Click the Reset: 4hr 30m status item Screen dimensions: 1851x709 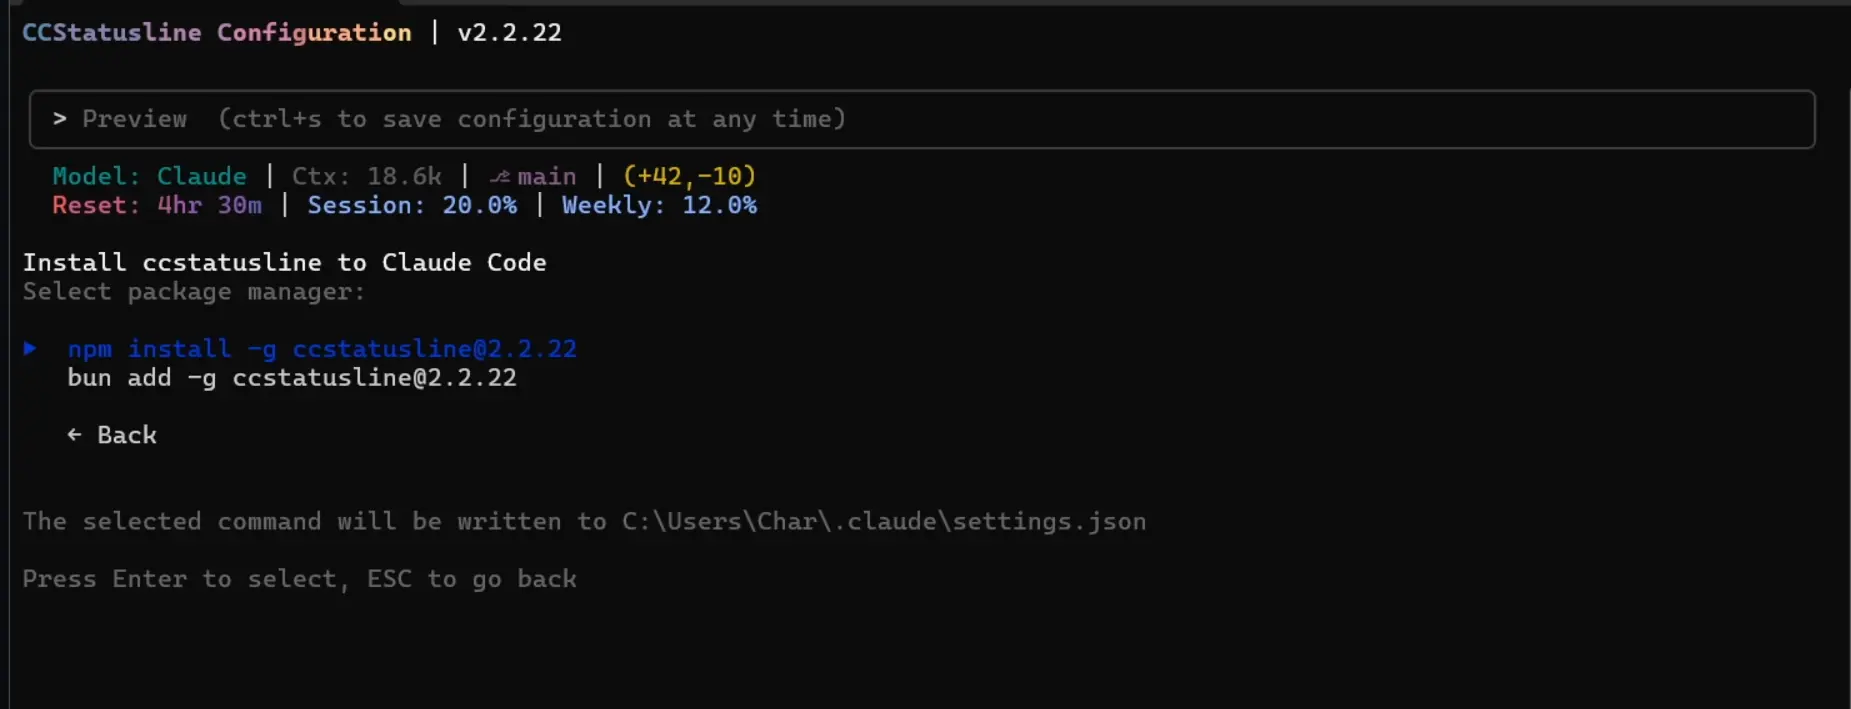point(157,205)
